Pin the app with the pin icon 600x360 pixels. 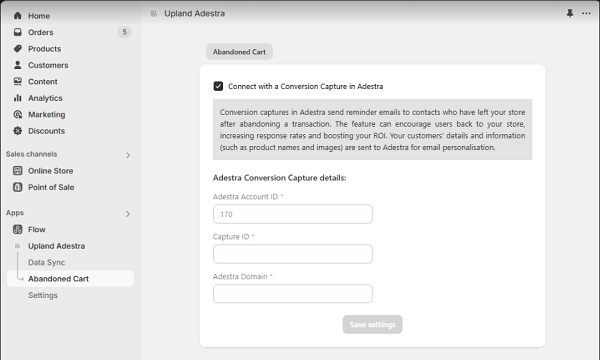point(570,13)
